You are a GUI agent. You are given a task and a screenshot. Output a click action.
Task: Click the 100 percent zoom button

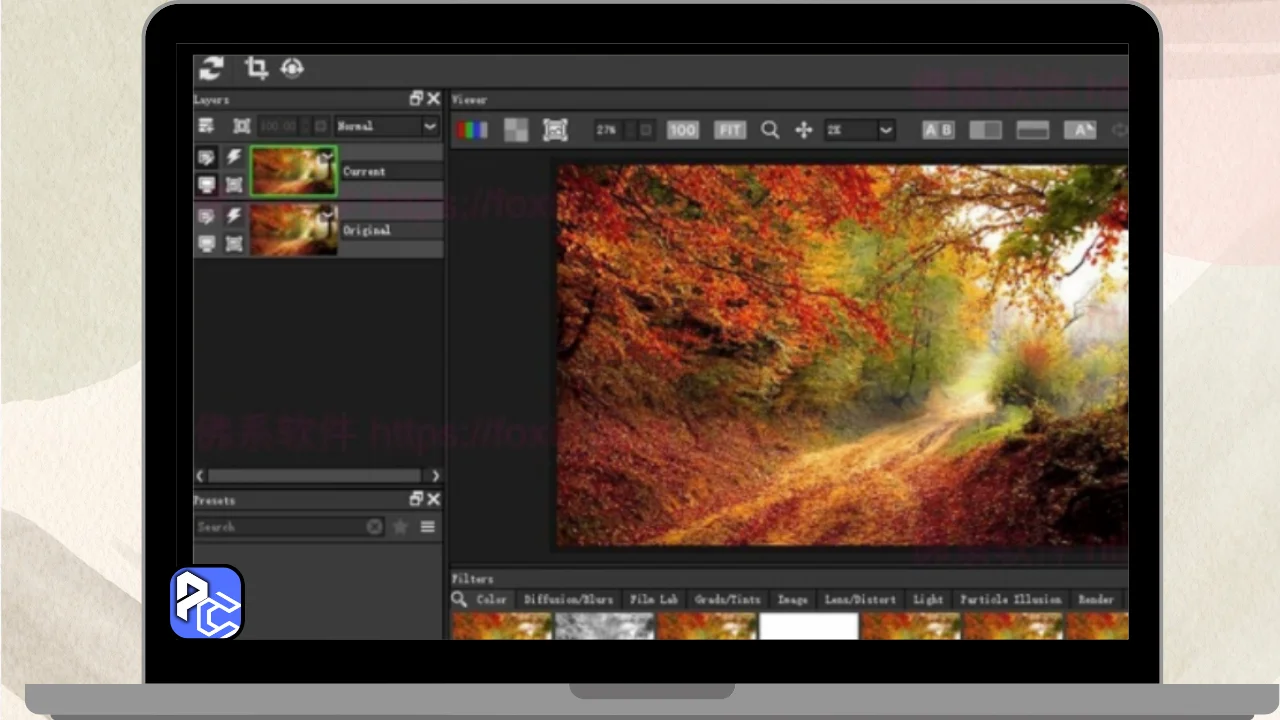(682, 130)
